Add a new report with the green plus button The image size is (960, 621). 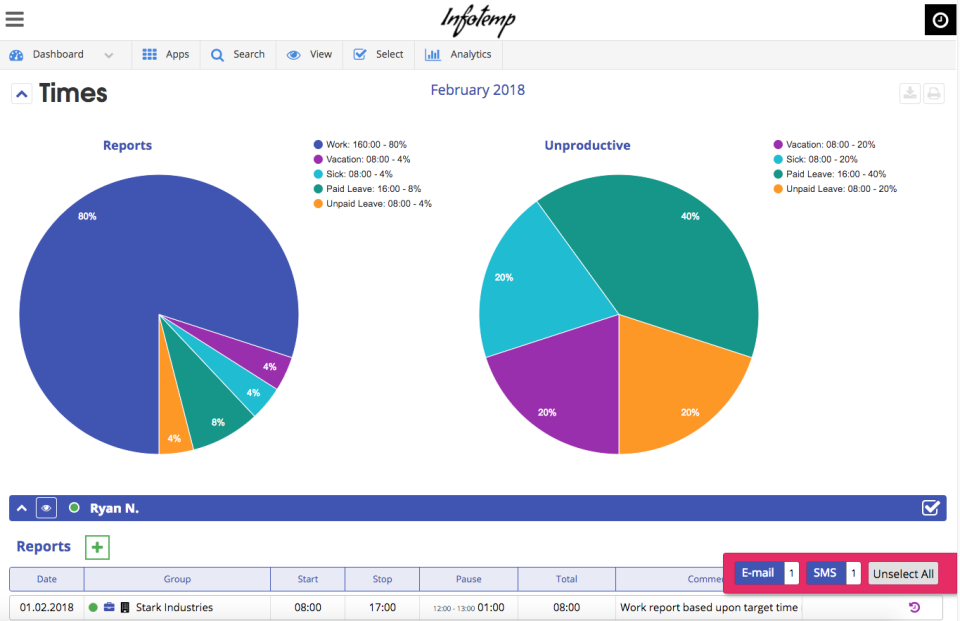pos(96,547)
